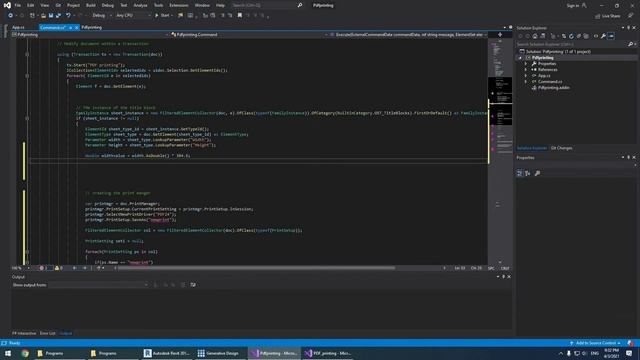Click the Collapse All icon in Solution Explorer
Viewport: 640px width, 360px height.
(578, 36)
